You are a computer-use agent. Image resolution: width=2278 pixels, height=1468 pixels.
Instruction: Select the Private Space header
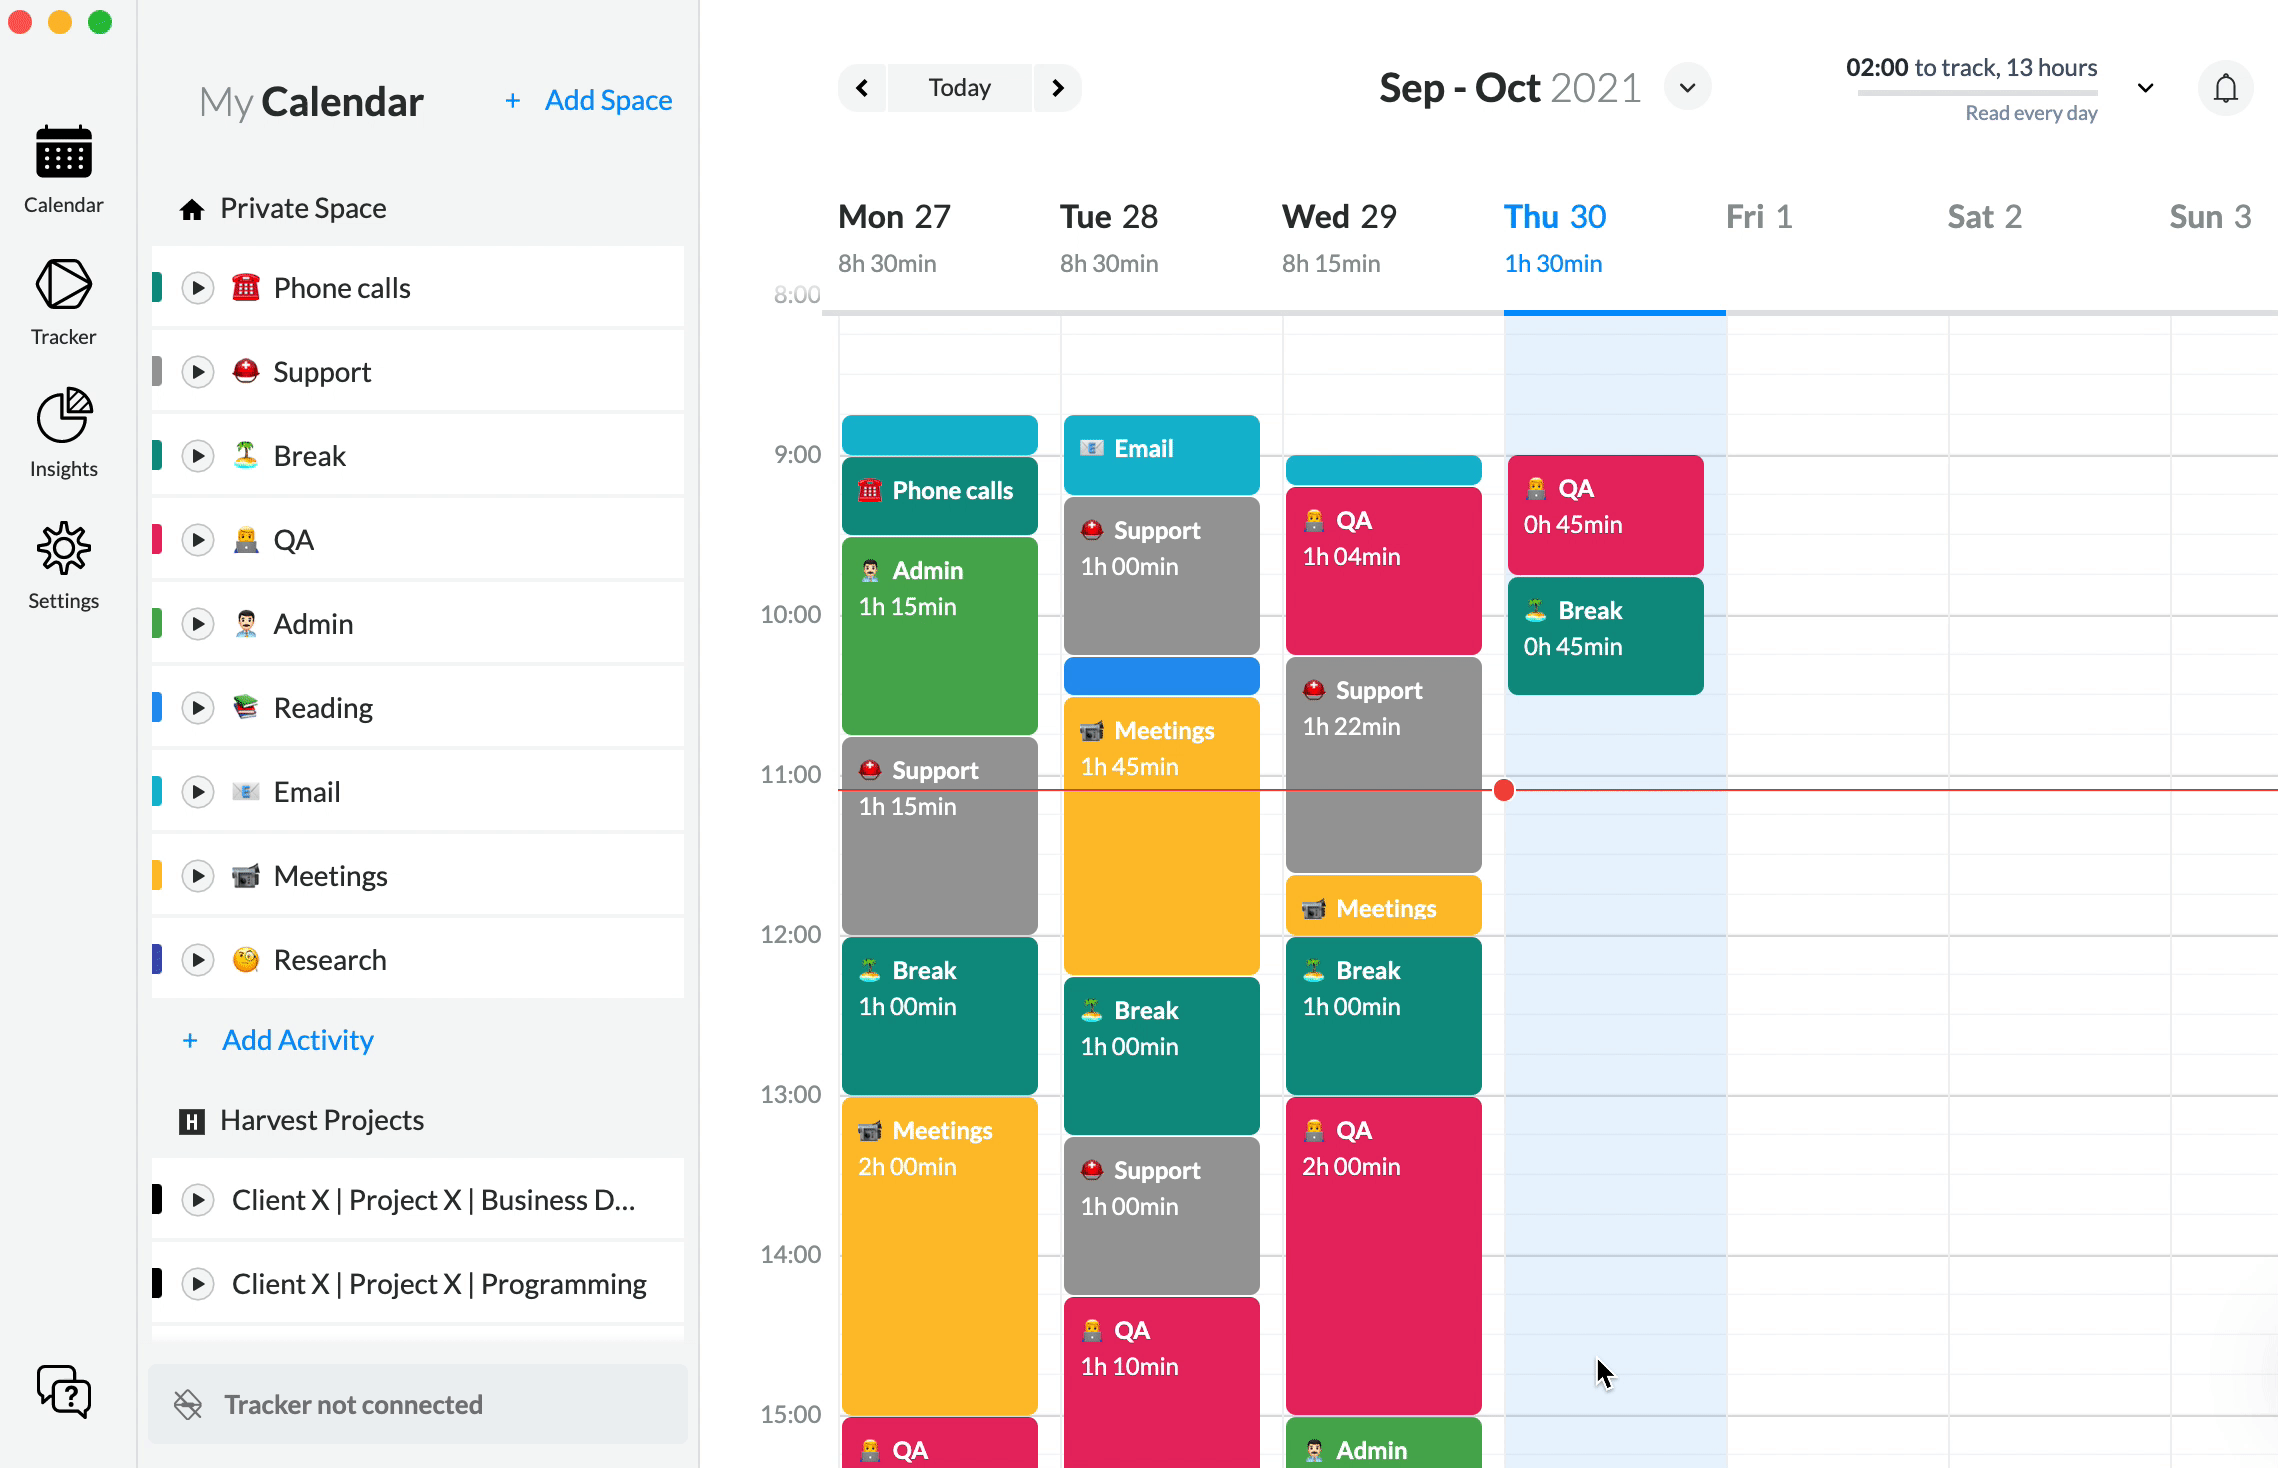(x=302, y=208)
